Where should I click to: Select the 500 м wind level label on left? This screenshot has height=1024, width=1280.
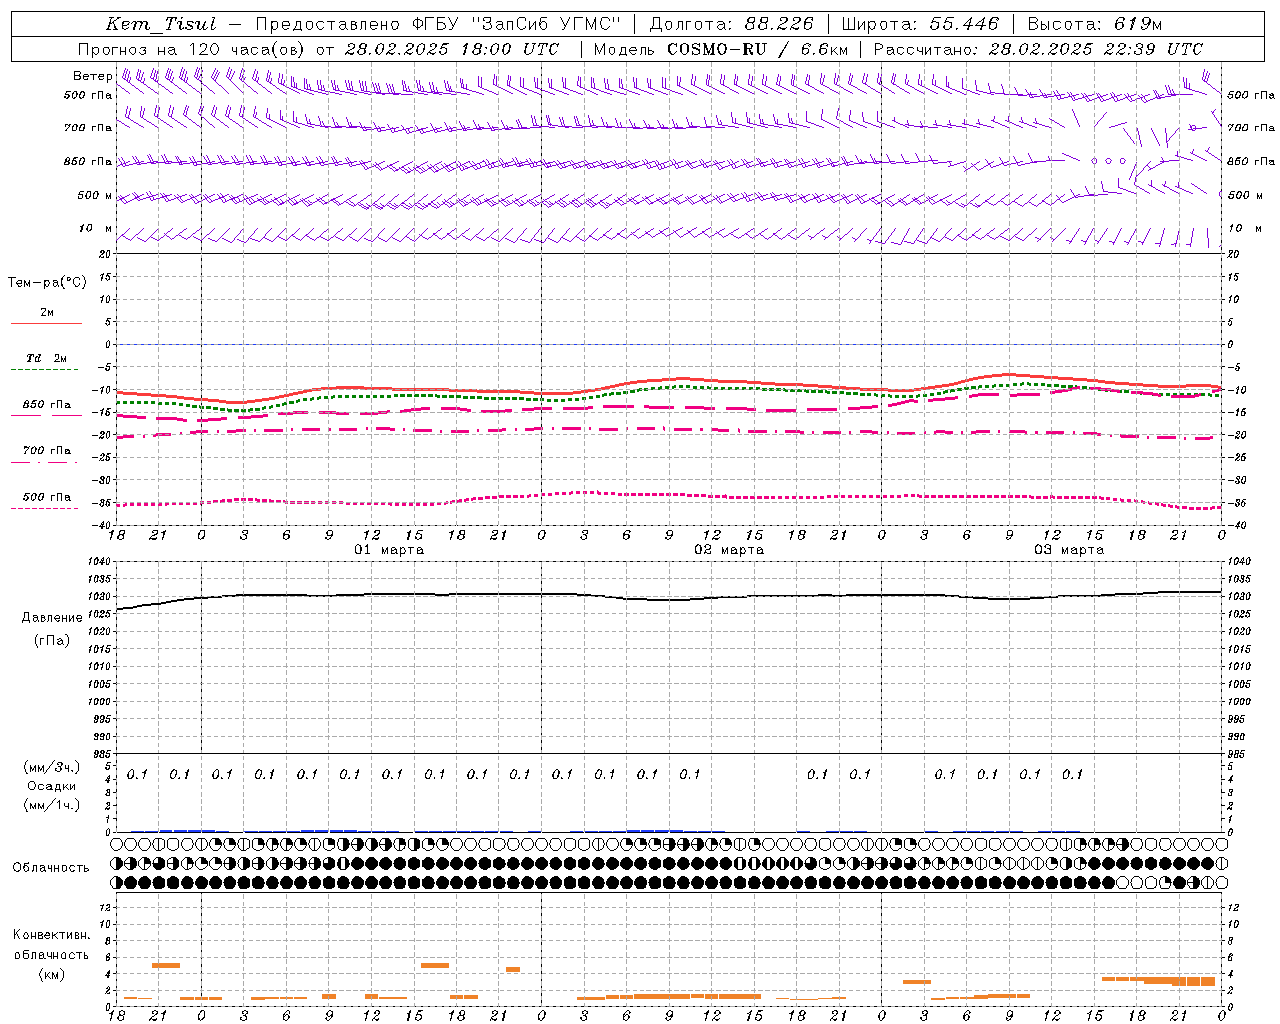pyautogui.click(x=94, y=196)
